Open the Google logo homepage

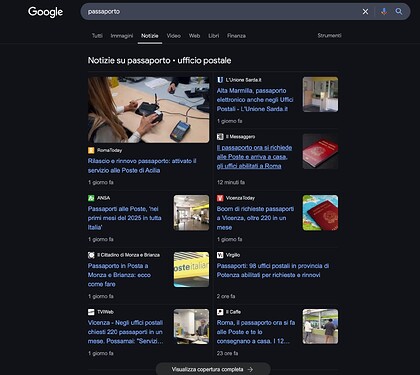[x=45, y=12]
